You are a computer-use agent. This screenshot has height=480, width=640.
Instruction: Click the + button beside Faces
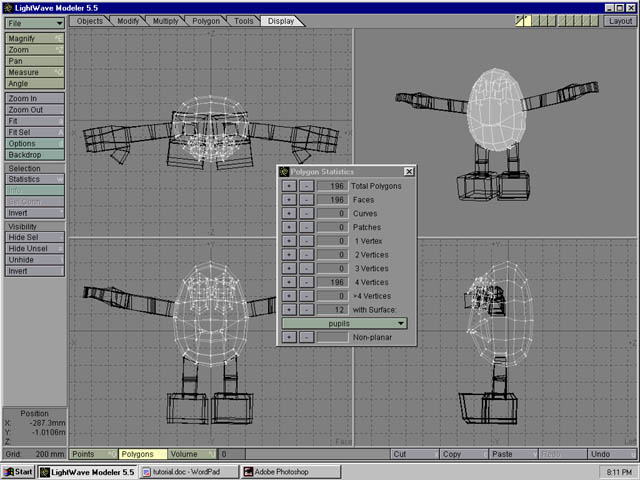point(289,200)
